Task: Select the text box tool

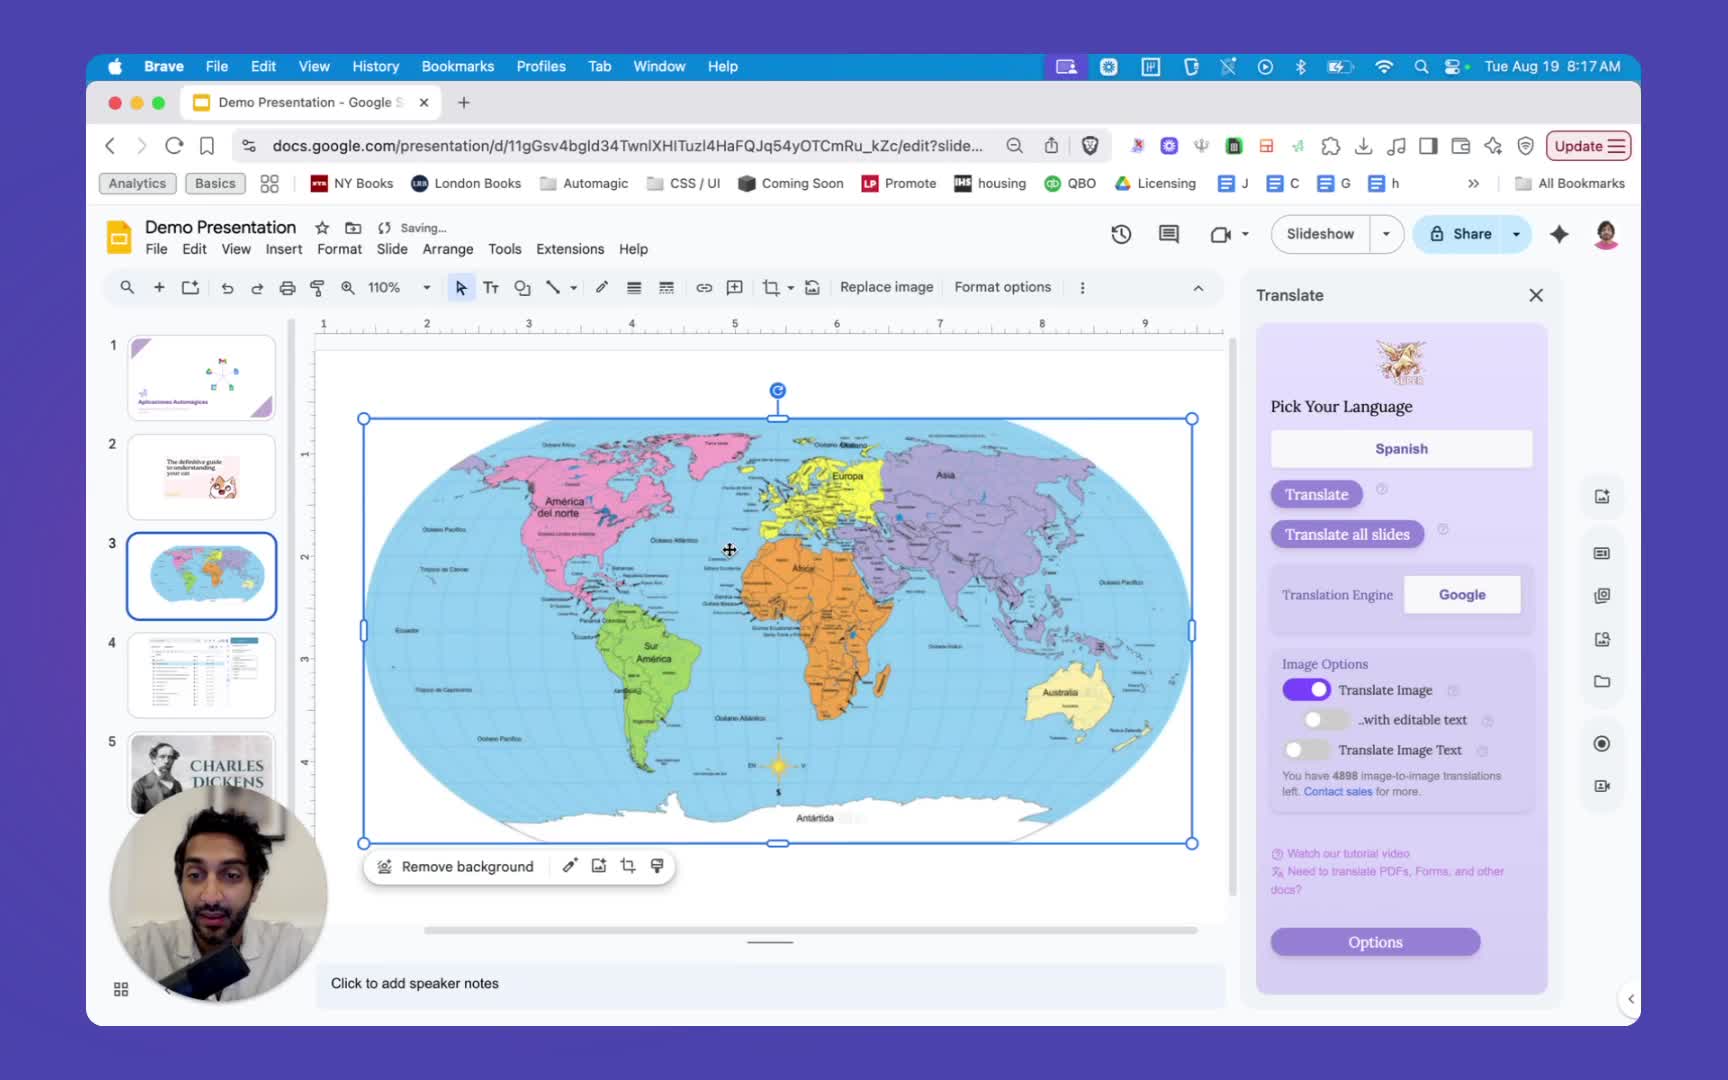Action: [491, 288]
